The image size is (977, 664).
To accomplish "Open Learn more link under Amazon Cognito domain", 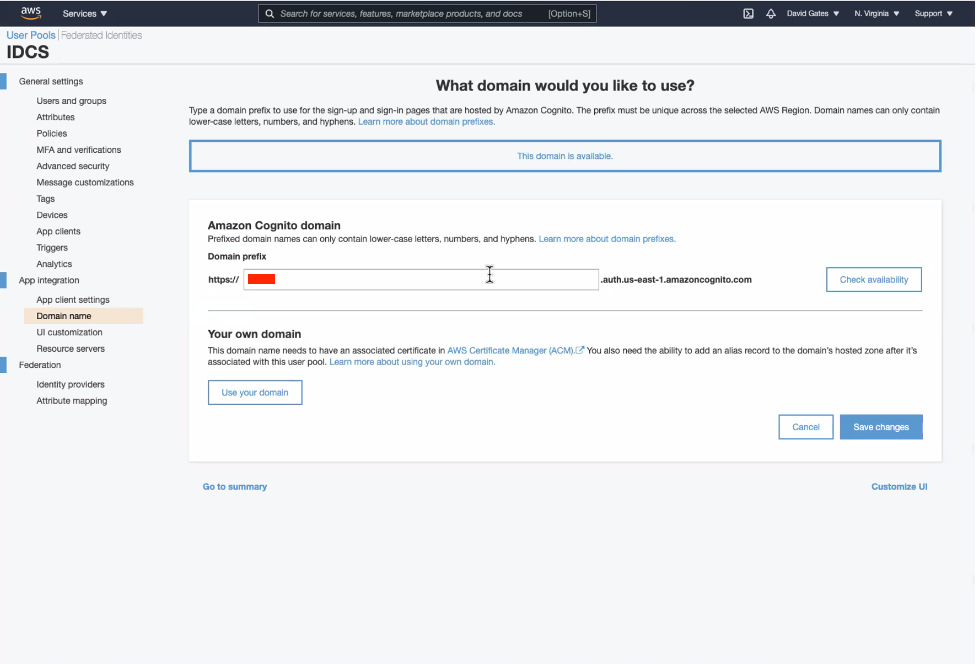I will point(607,239).
